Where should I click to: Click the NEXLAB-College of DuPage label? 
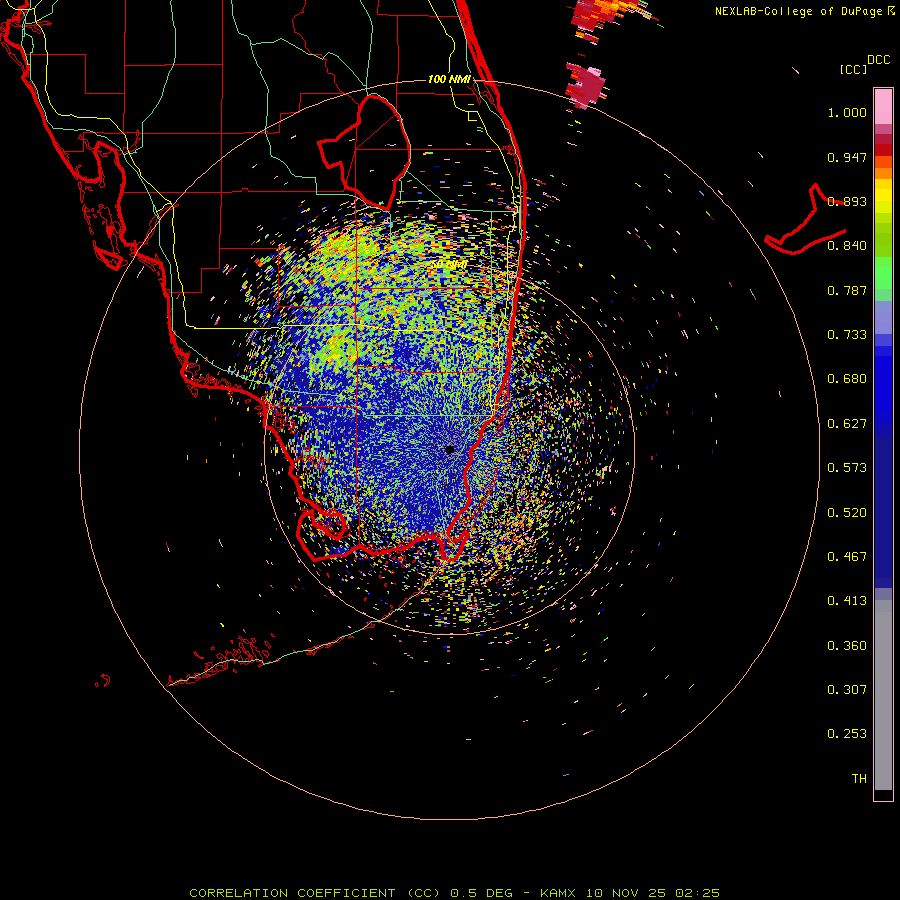(801, 11)
